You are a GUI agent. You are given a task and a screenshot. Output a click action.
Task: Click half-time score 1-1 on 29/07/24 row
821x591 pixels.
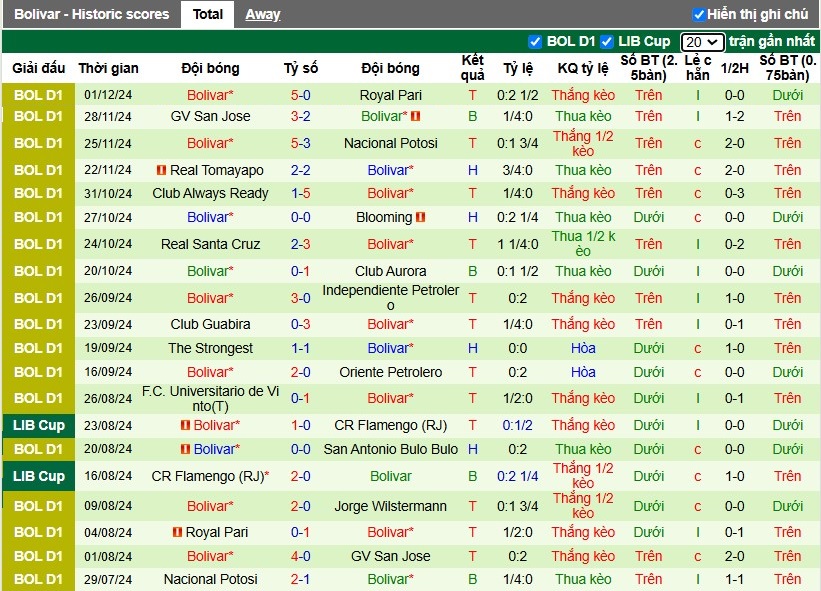coord(734,579)
